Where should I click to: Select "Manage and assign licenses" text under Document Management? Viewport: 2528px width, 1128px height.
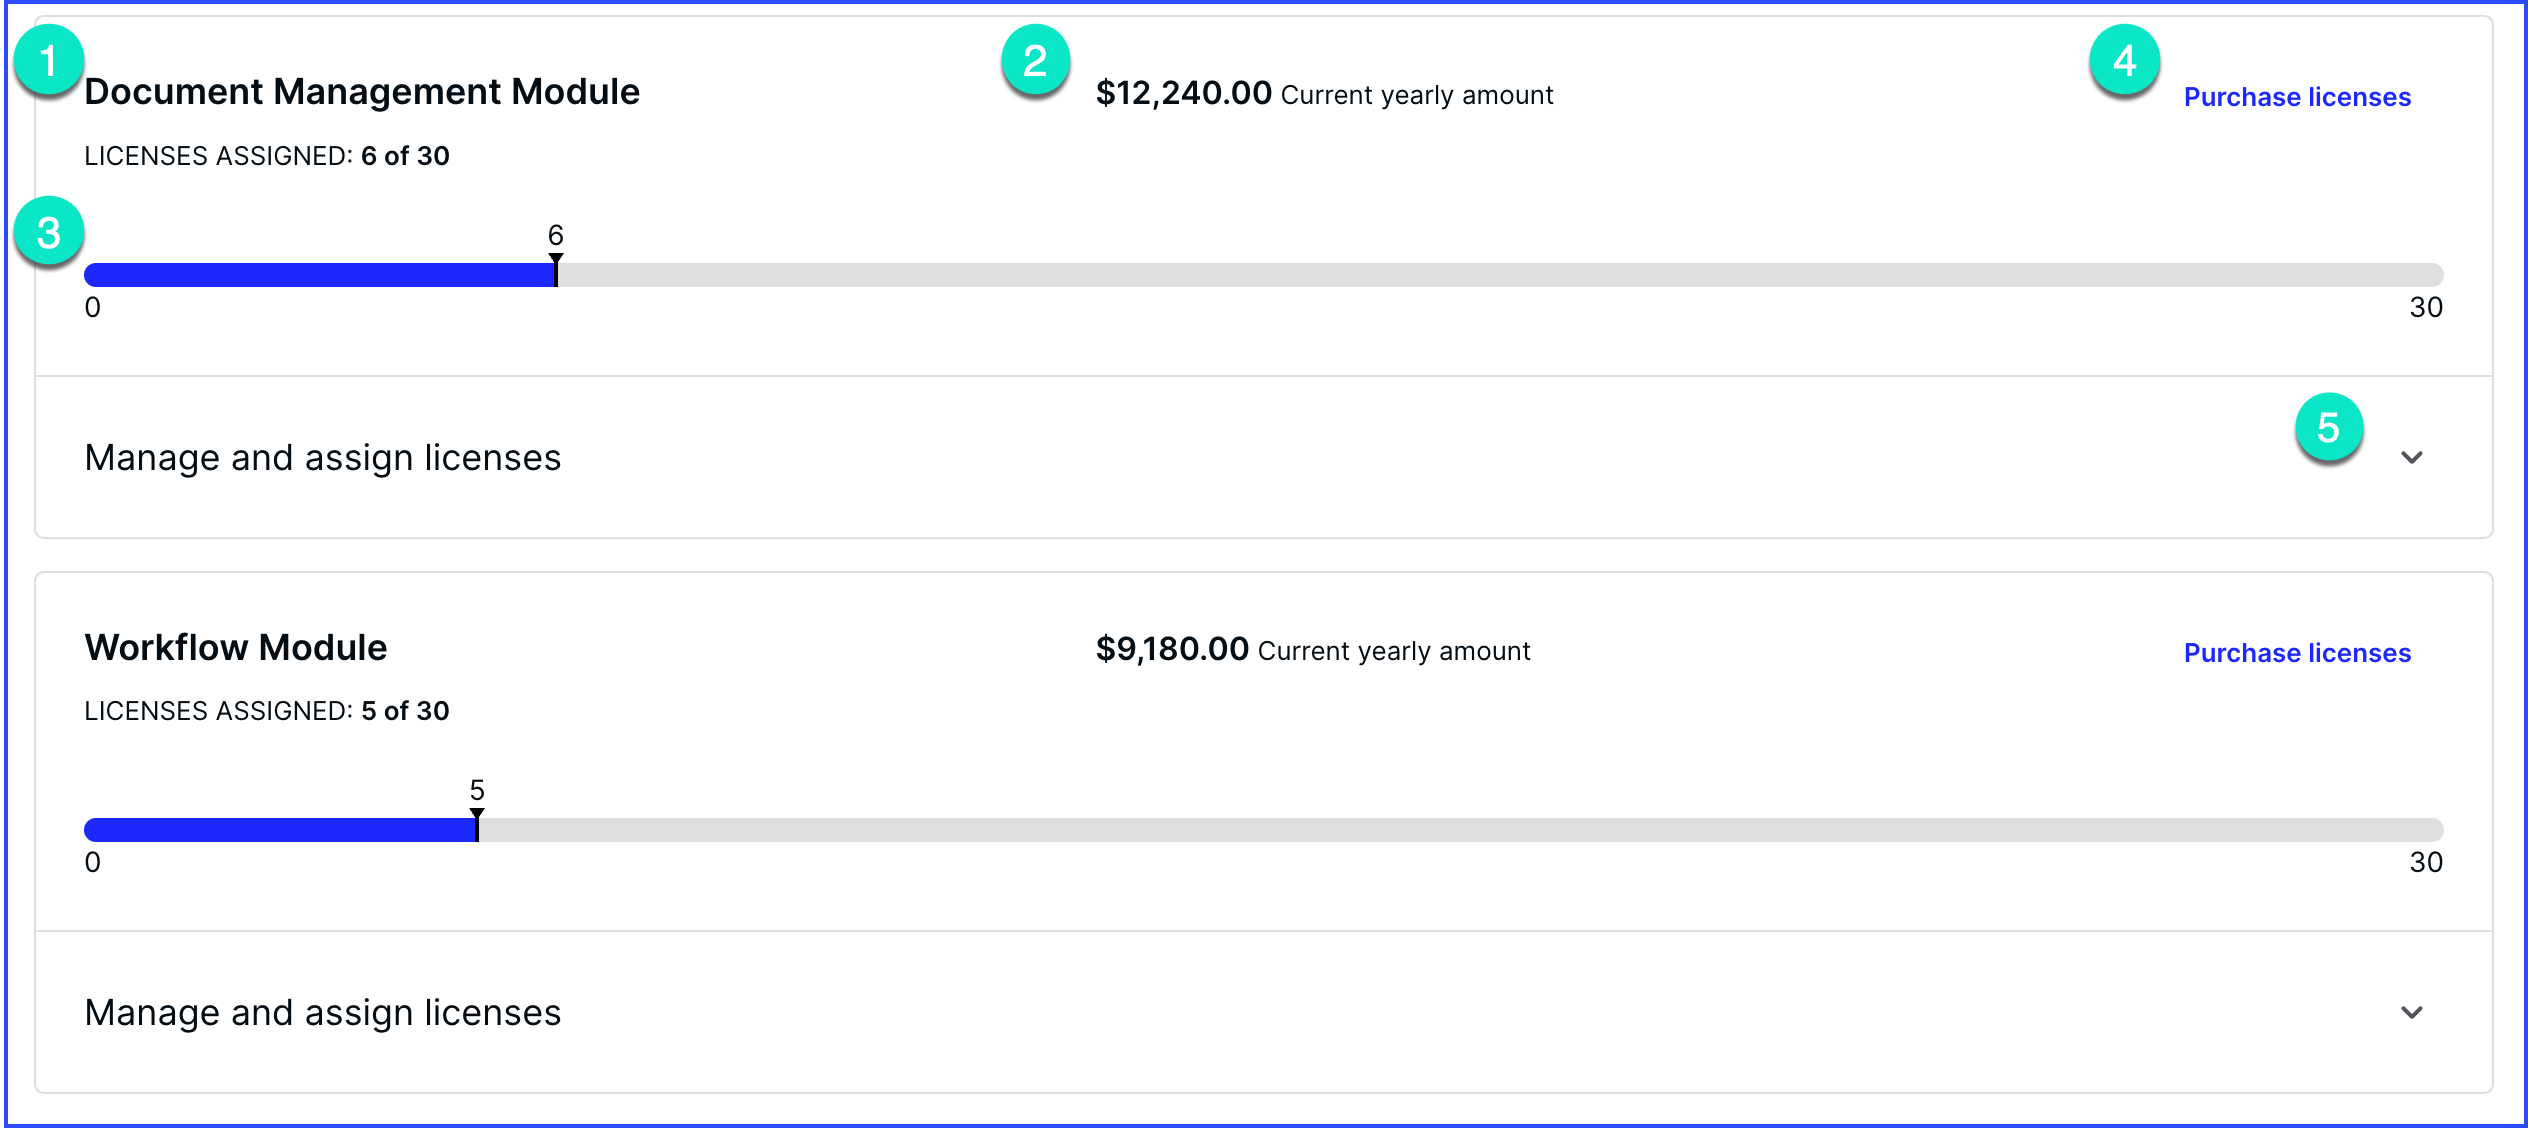coord(323,458)
